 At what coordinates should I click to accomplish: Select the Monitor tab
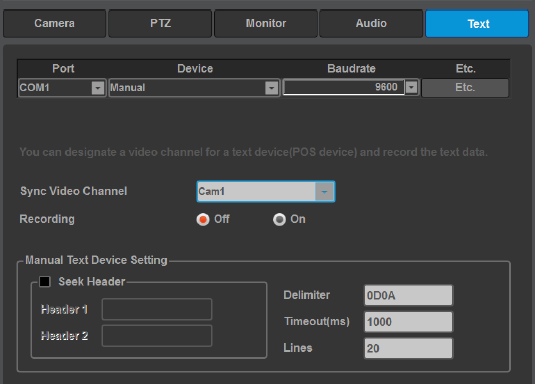coord(266,23)
